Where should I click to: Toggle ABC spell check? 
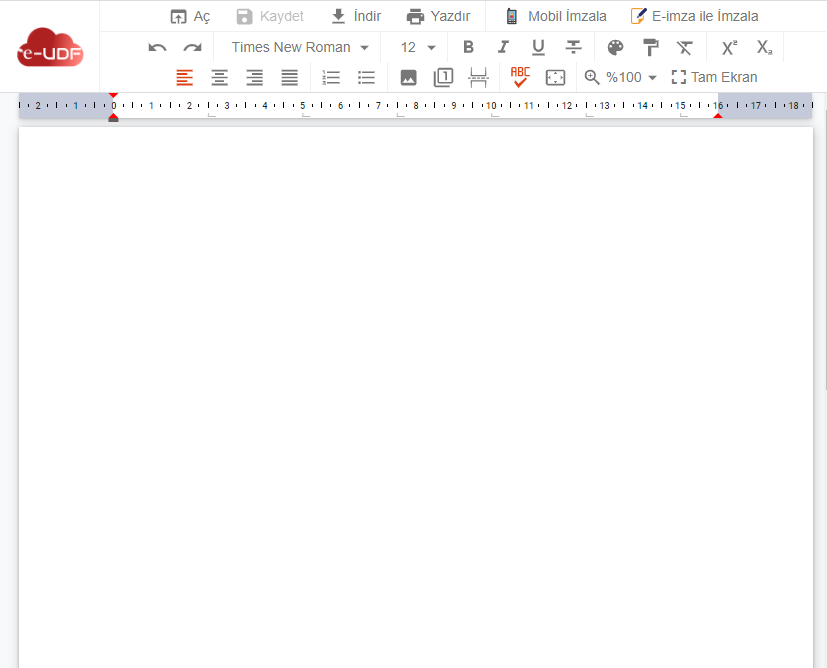520,77
